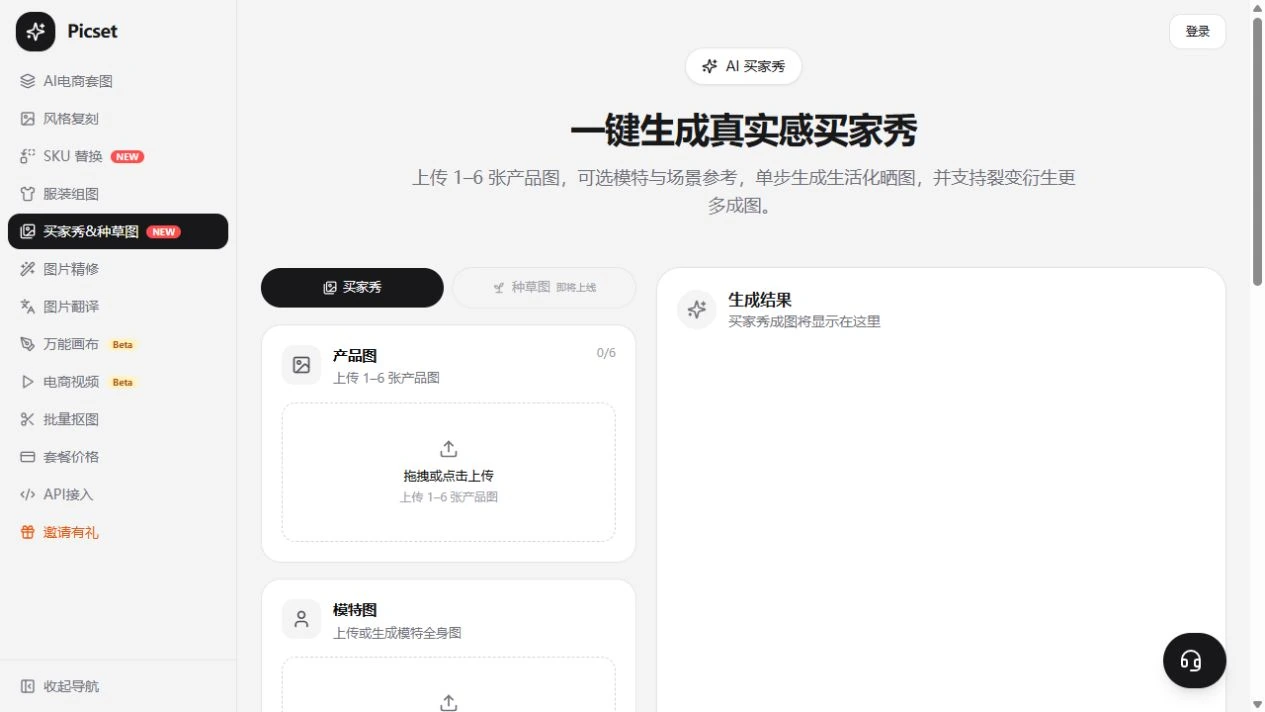This screenshot has height=712, width=1265.
Task: Click the card icon beside 套餐价格
Action: pyautogui.click(x=28, y=457)
